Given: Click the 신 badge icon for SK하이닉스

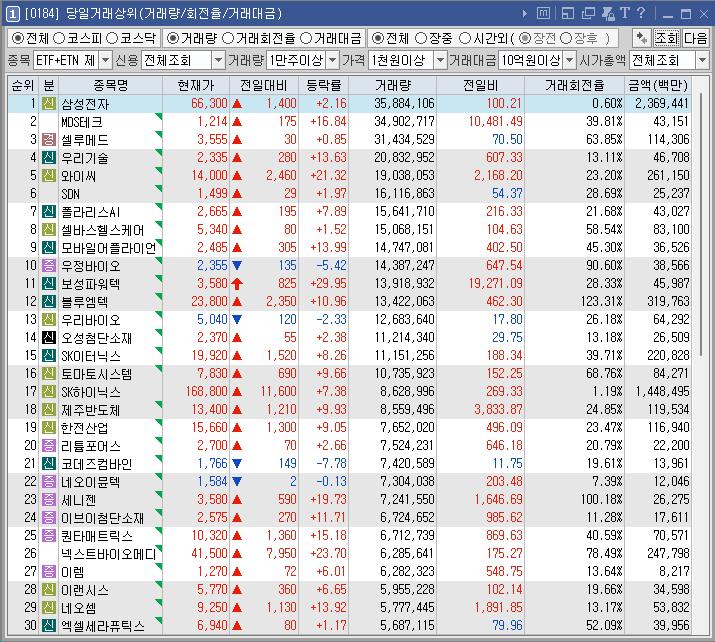Looking at the screenshot, I should click(49, 392).
